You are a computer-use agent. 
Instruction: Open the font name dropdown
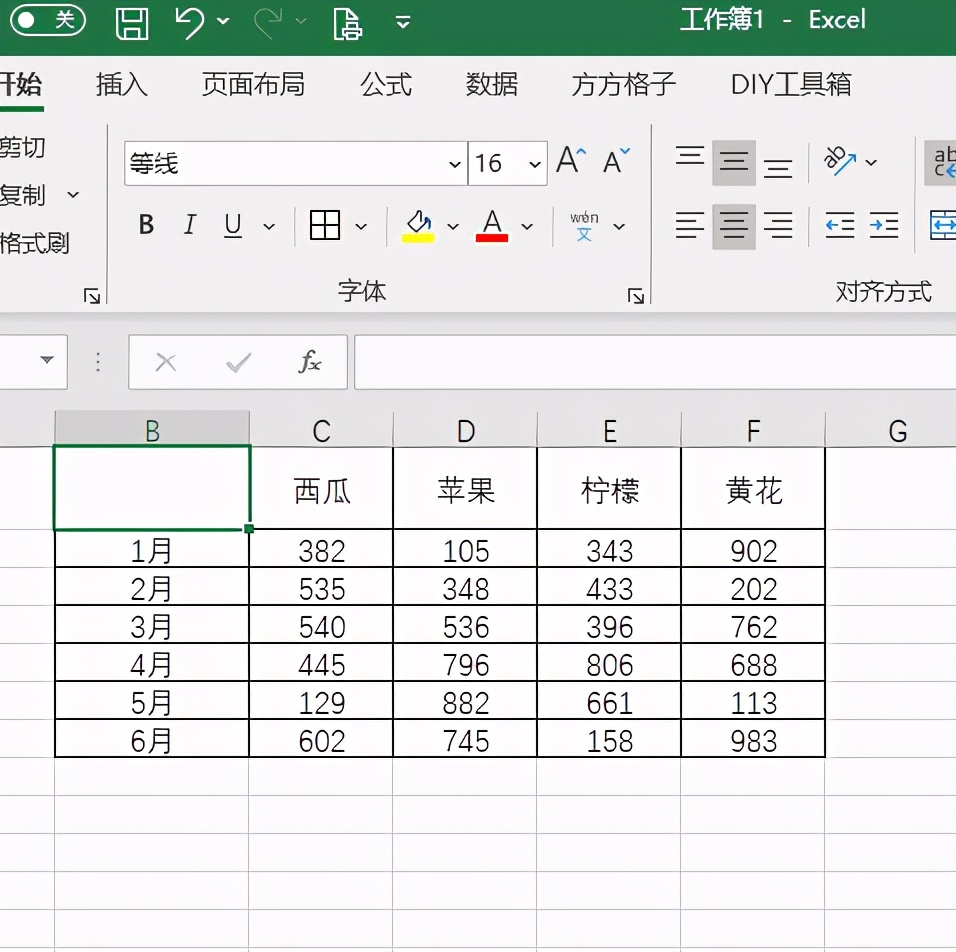coord(455,163)
